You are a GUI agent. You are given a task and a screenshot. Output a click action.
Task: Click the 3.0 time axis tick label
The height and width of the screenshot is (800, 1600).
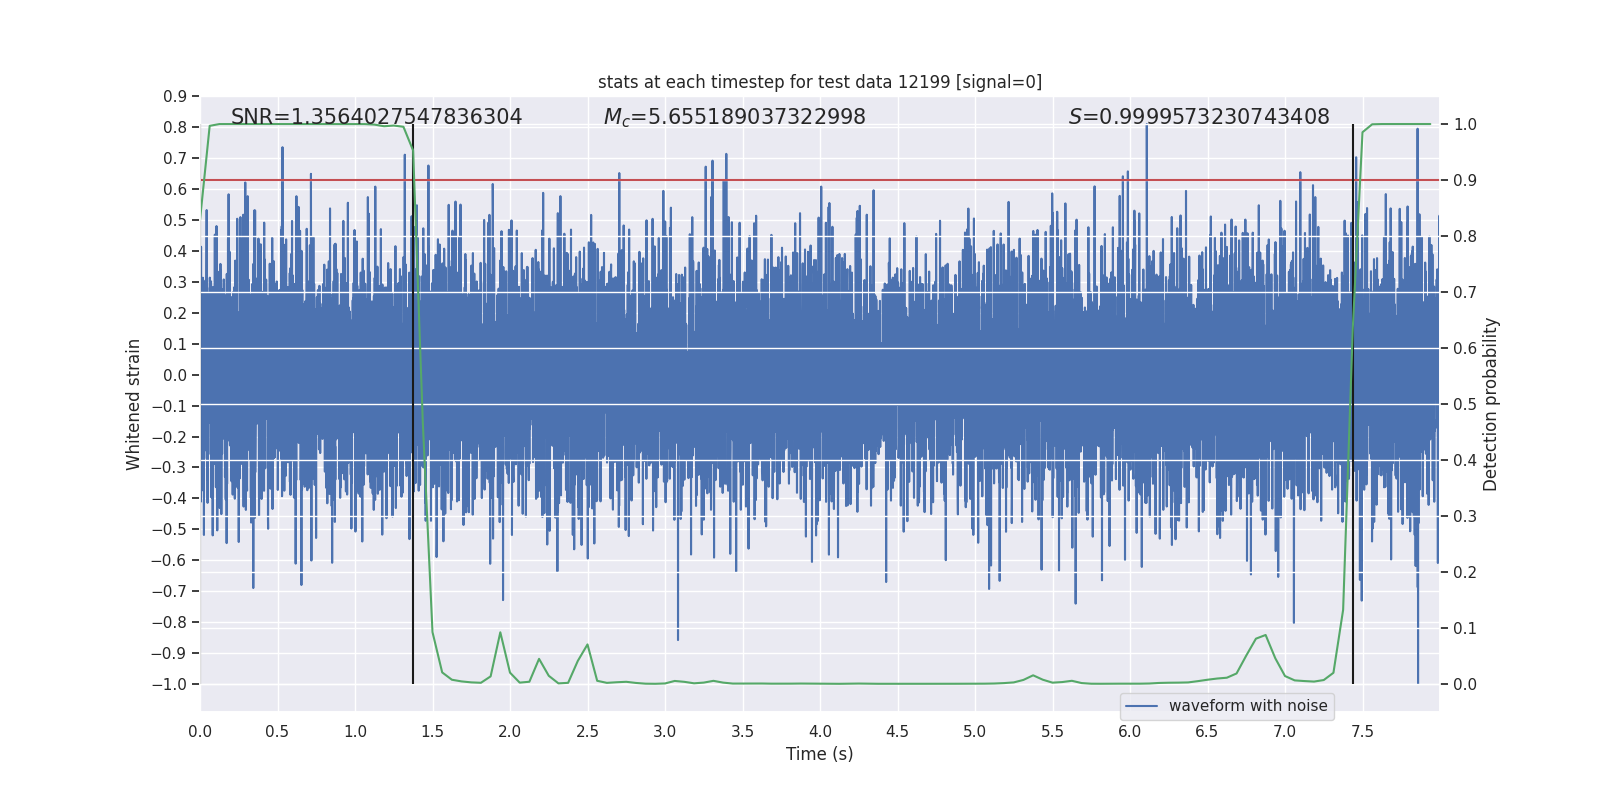click(x=665, y=731)
